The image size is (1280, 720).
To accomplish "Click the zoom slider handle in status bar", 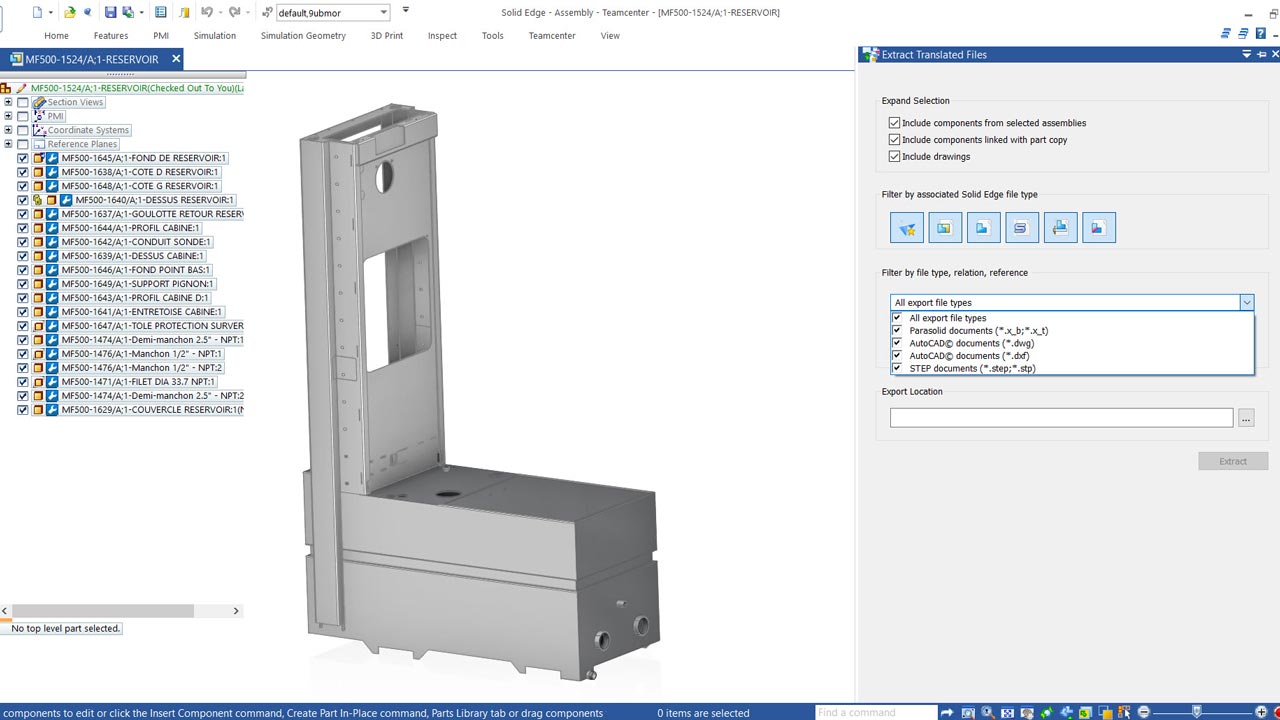I will [x=1197, y=712].
